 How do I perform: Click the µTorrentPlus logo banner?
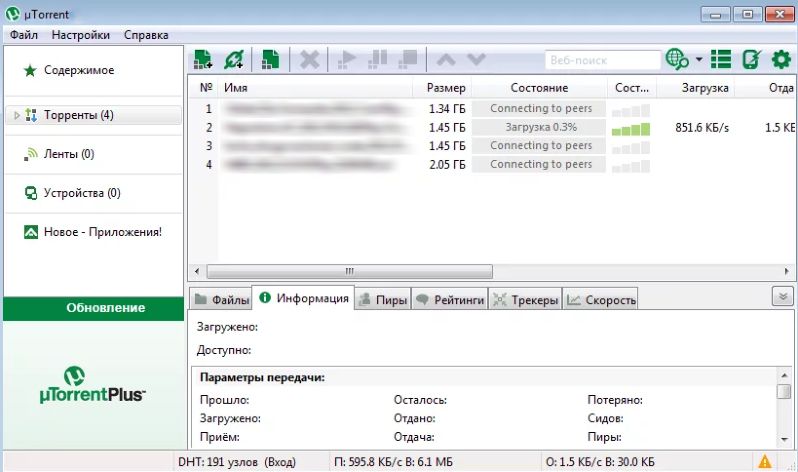[92, 385]
